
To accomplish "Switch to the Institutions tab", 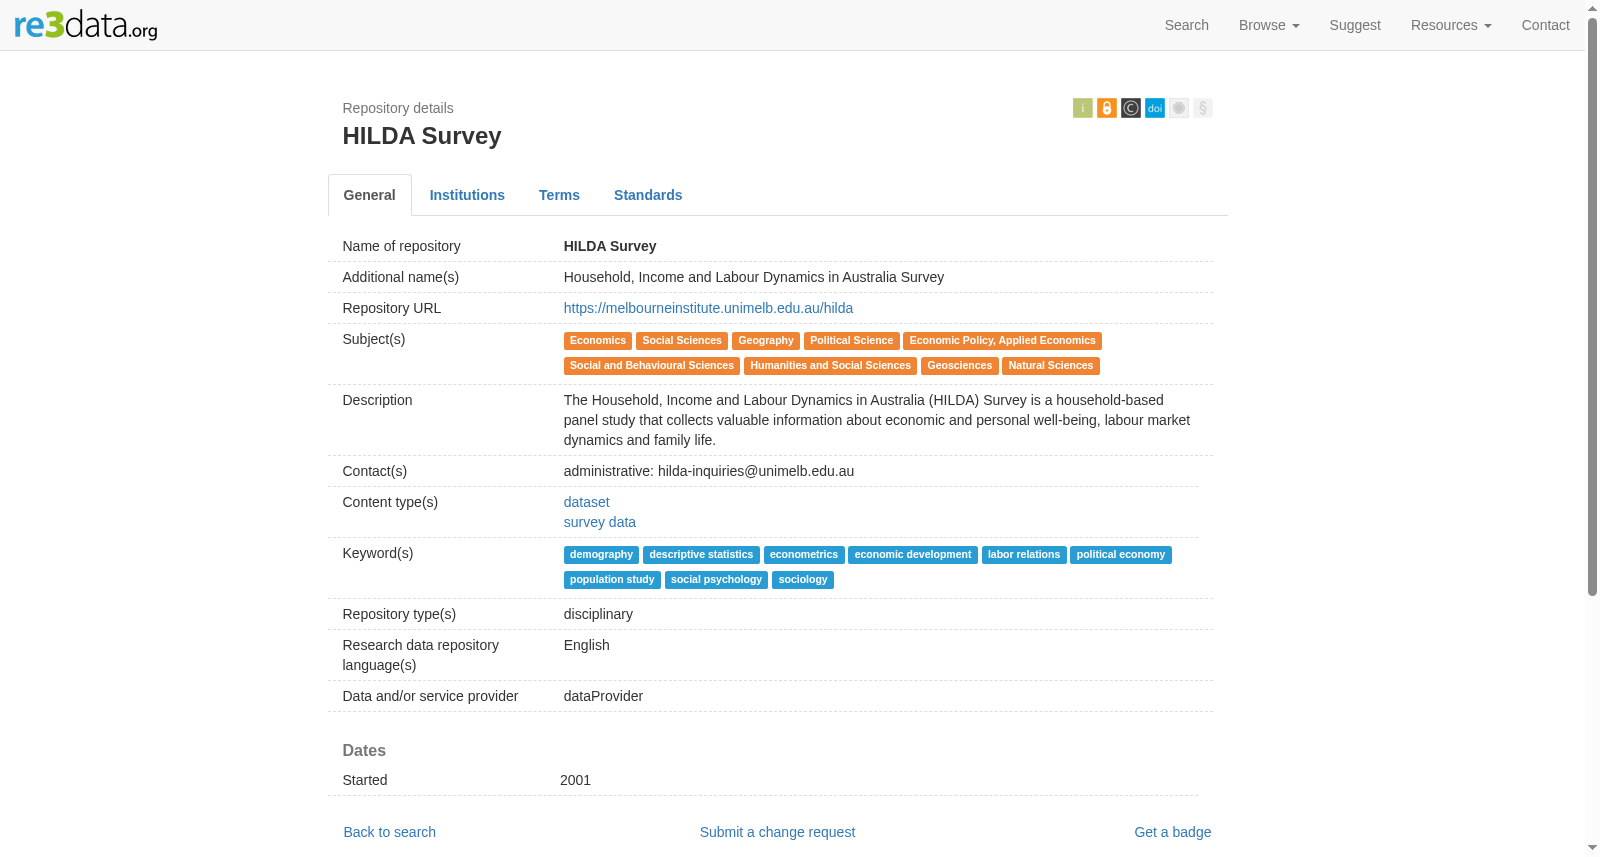I will 467,195.
